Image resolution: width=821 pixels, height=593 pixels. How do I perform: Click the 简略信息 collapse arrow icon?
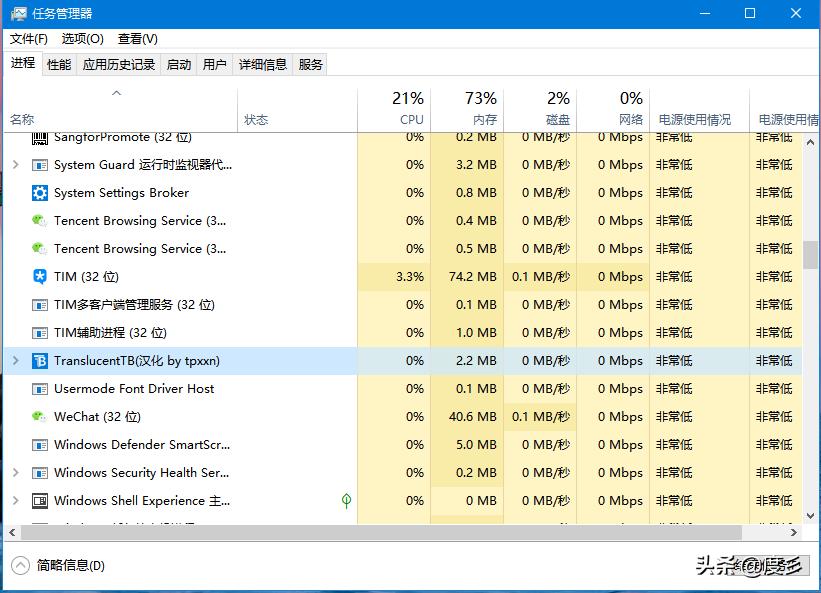[x=20, y=565]
